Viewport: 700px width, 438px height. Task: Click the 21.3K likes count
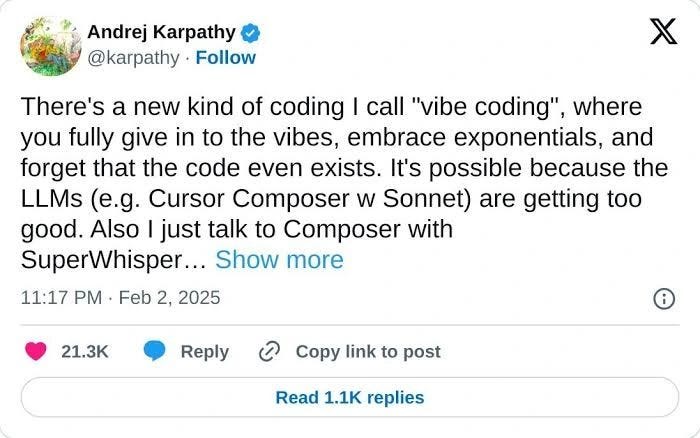pos(85,352)
